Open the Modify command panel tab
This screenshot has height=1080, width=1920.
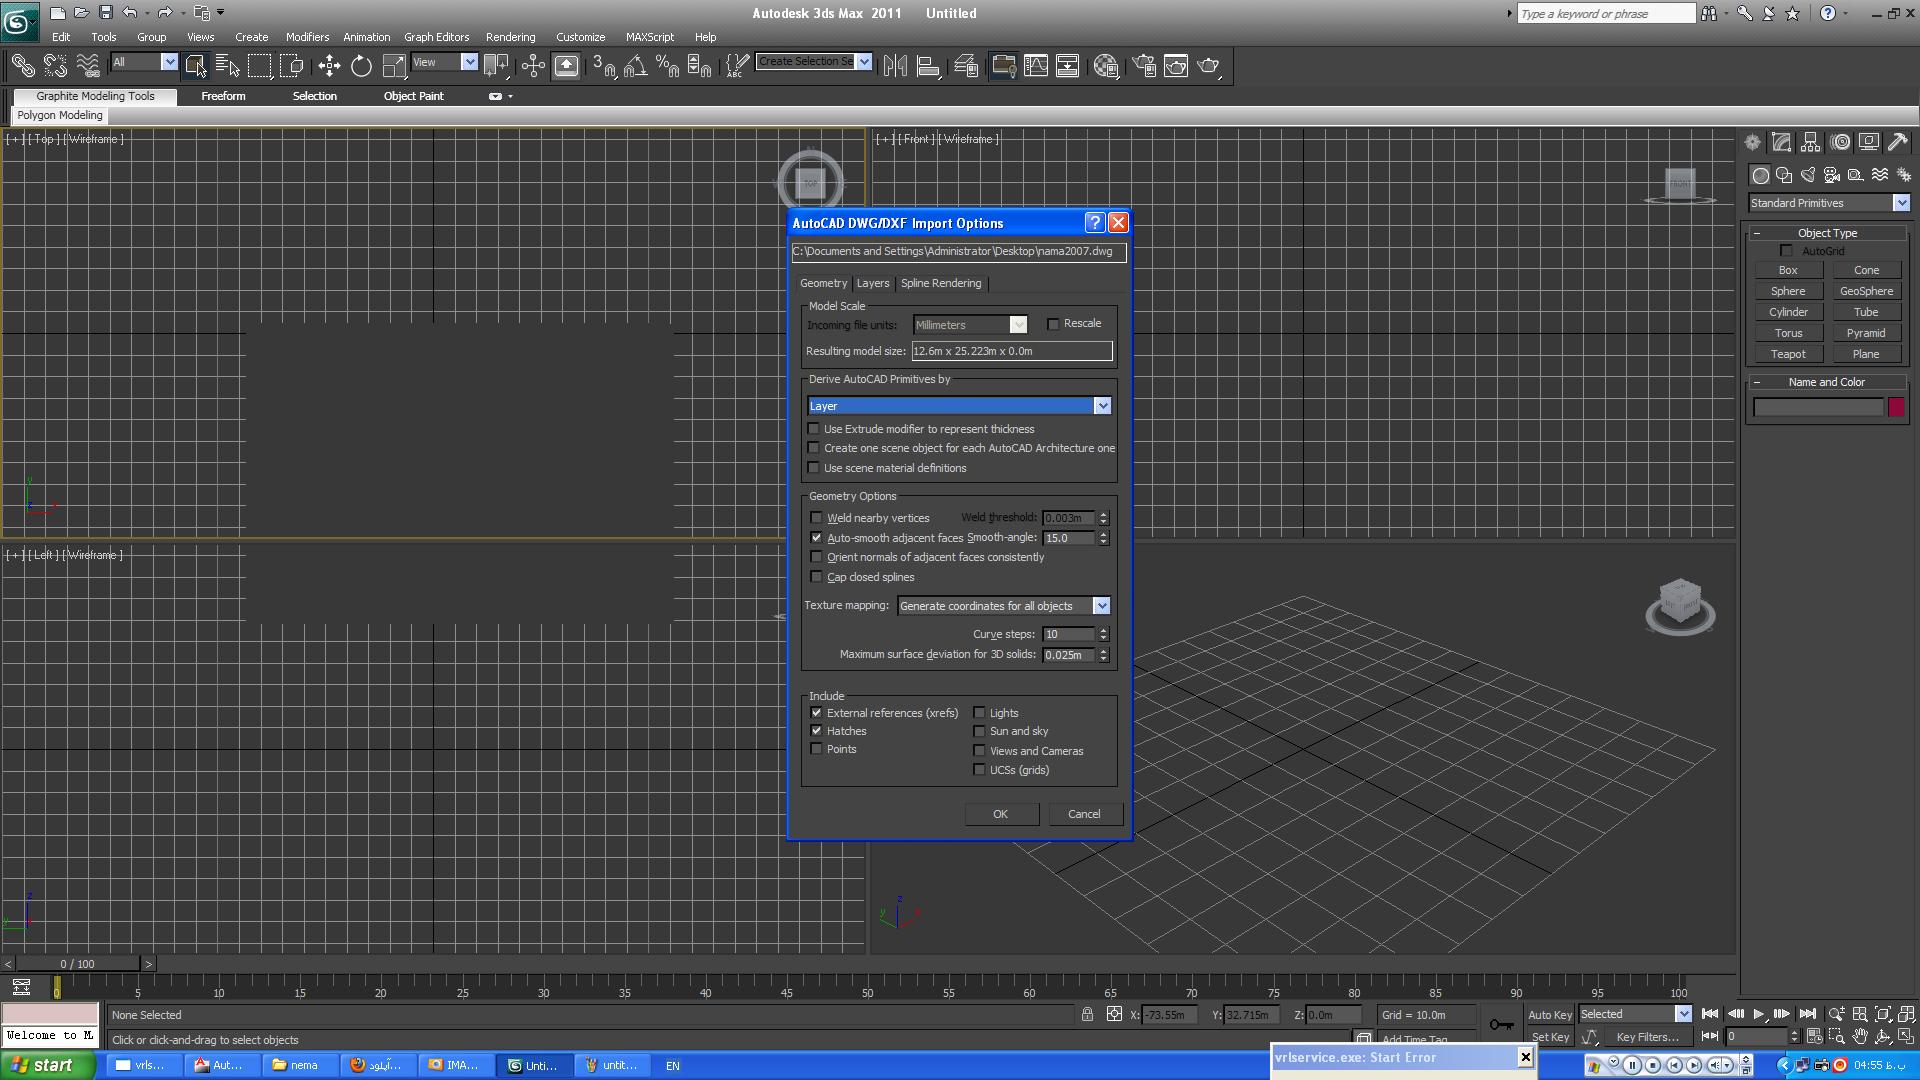[x=1781, y=142]
